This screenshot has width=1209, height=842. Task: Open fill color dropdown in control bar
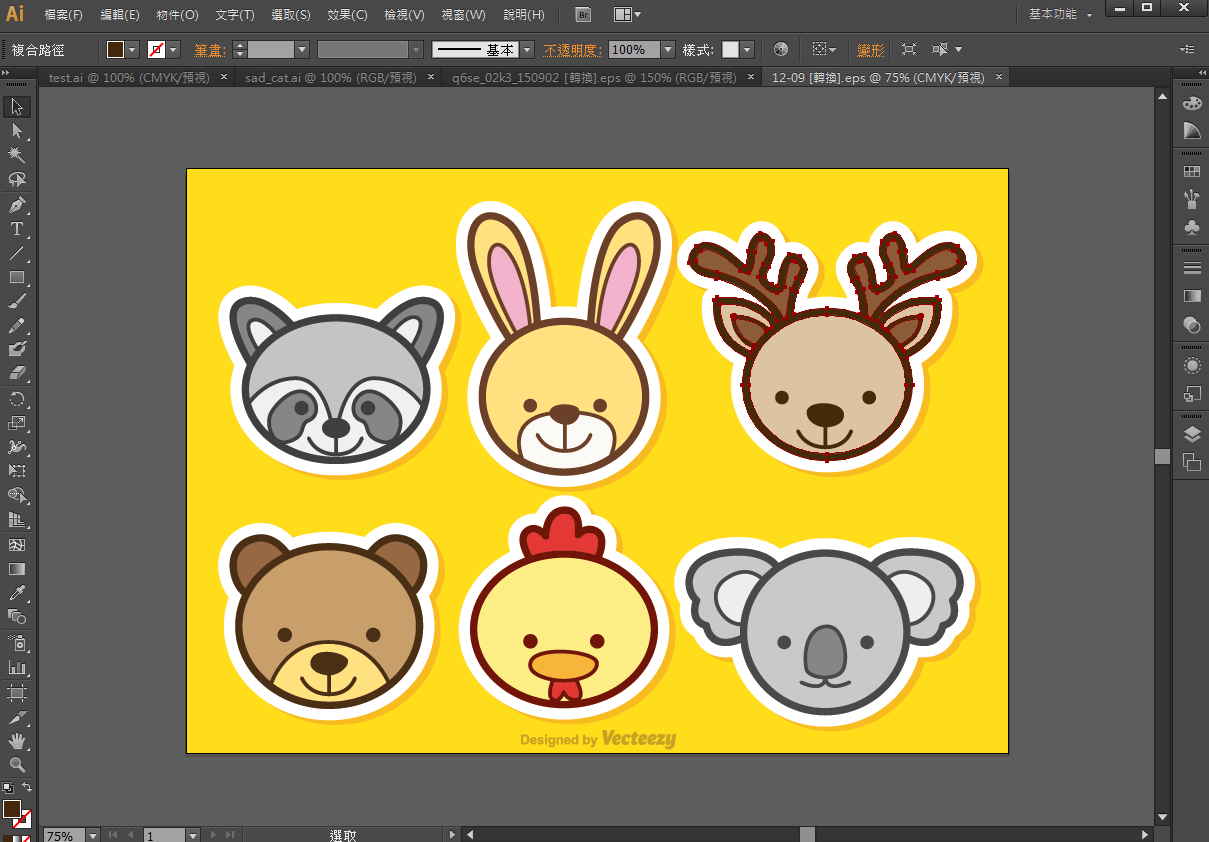(x=132, y=49)
